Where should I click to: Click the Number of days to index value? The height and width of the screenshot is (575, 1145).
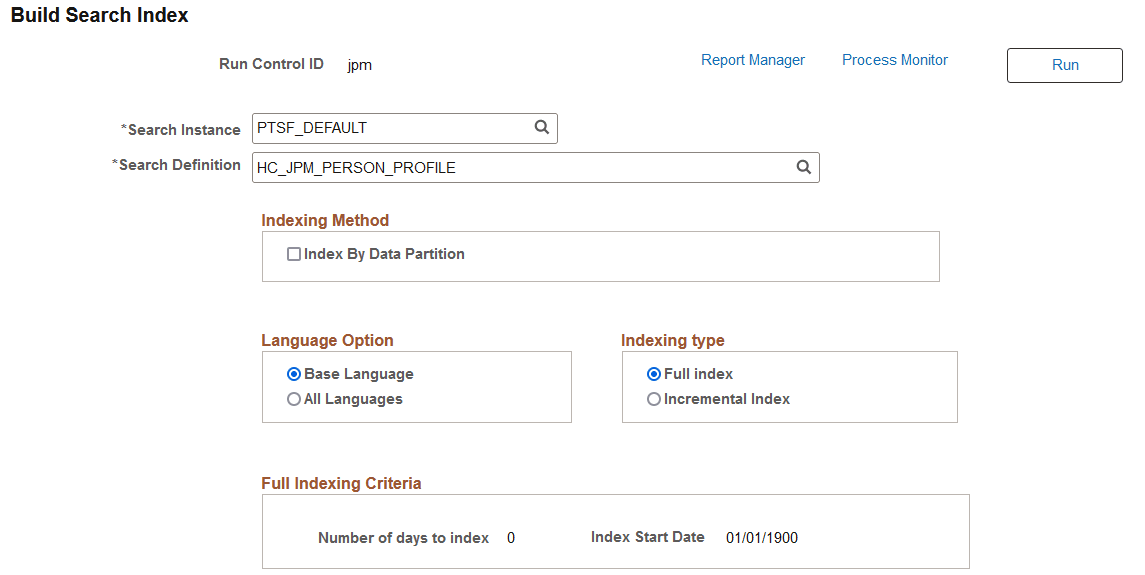[511, 538]
